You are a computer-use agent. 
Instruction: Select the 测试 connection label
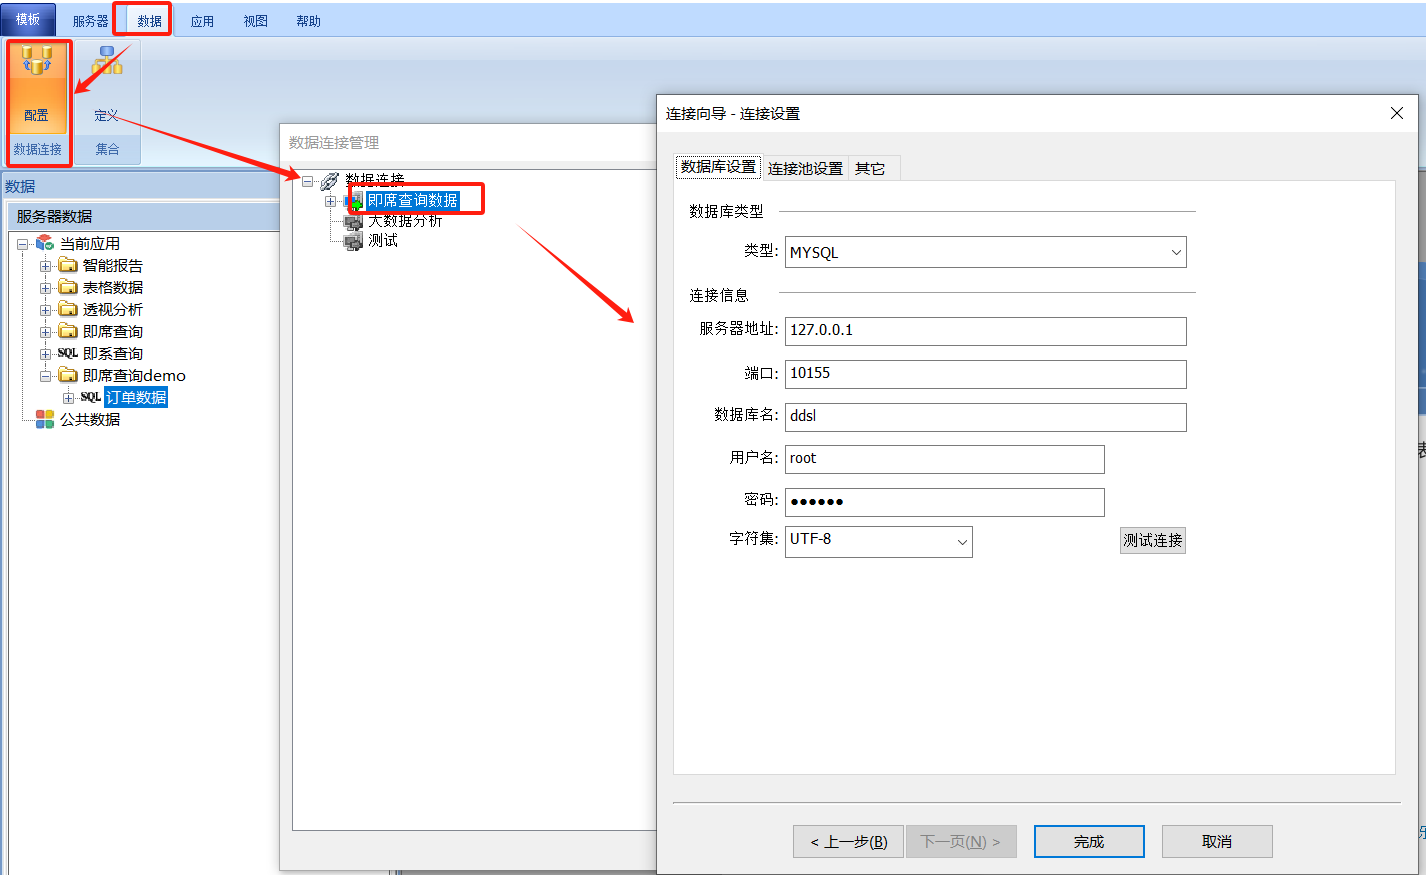[383, 241]
